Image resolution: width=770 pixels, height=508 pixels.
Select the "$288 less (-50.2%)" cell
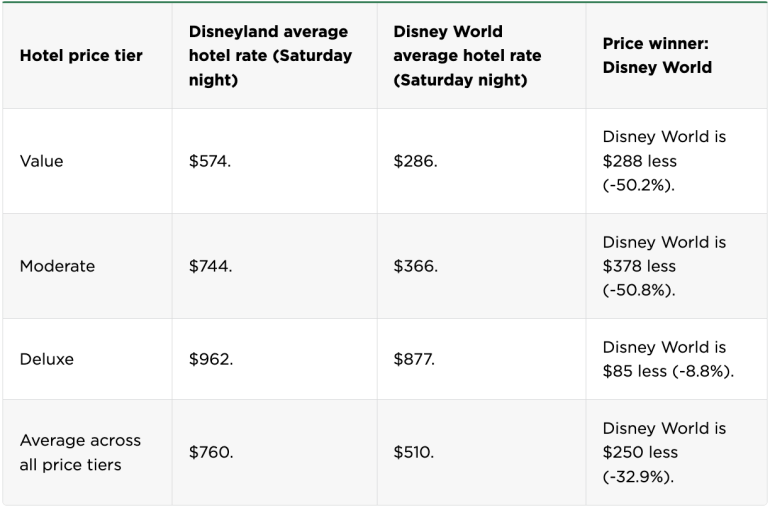click(x=664, y=161)
